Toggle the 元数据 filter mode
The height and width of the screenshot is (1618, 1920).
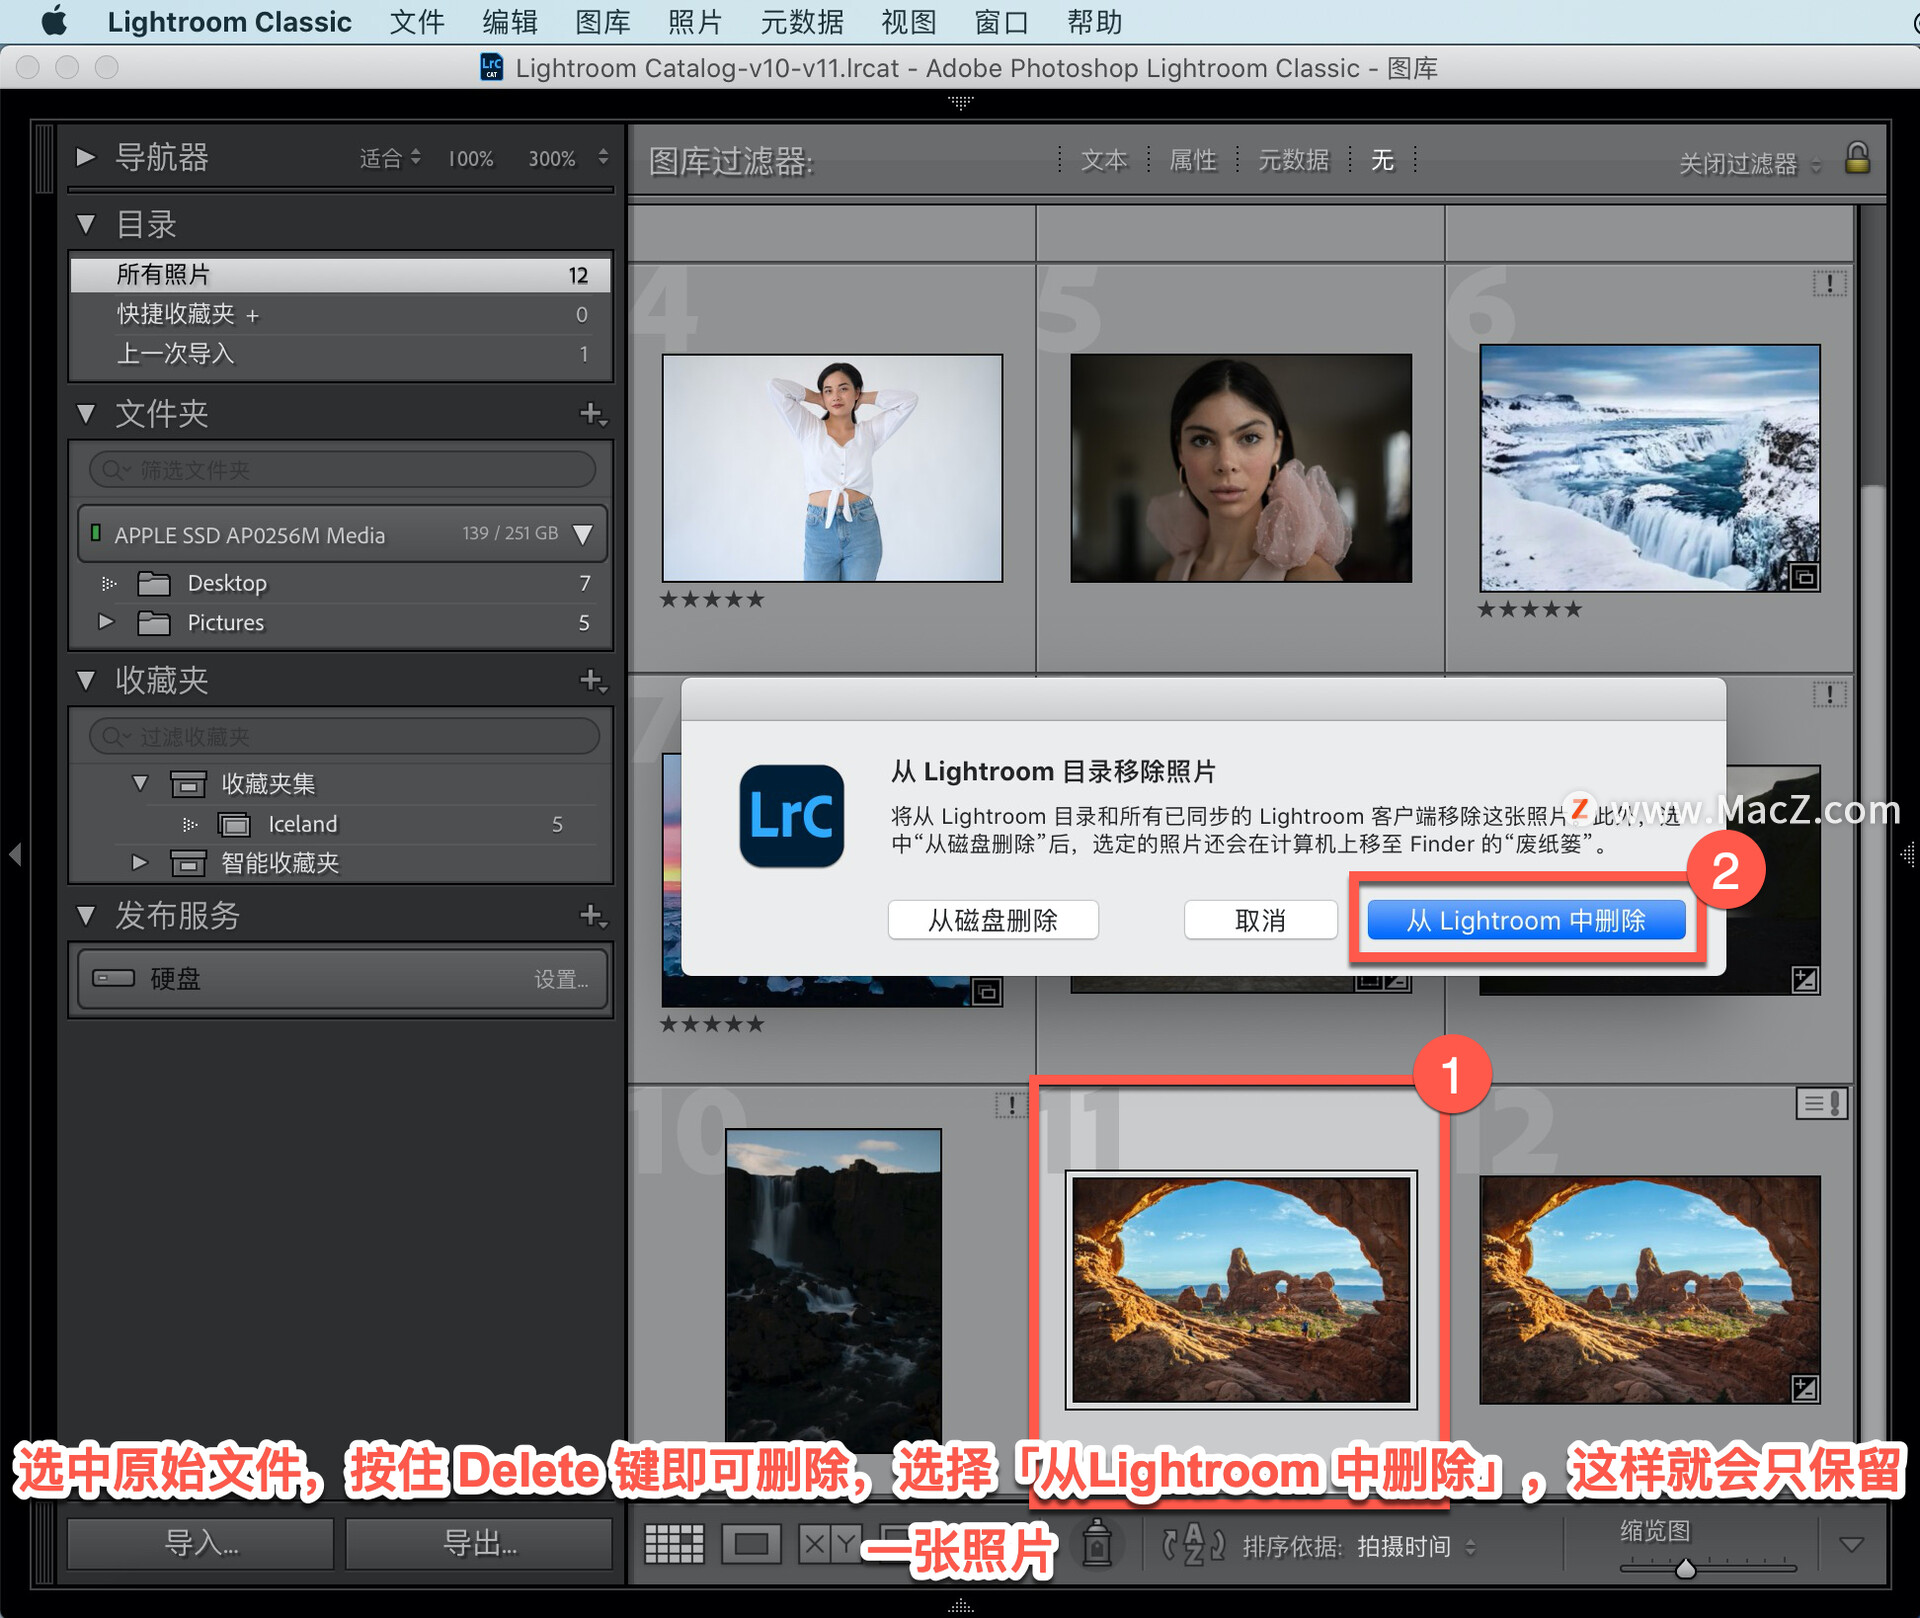pos(1293,160)
